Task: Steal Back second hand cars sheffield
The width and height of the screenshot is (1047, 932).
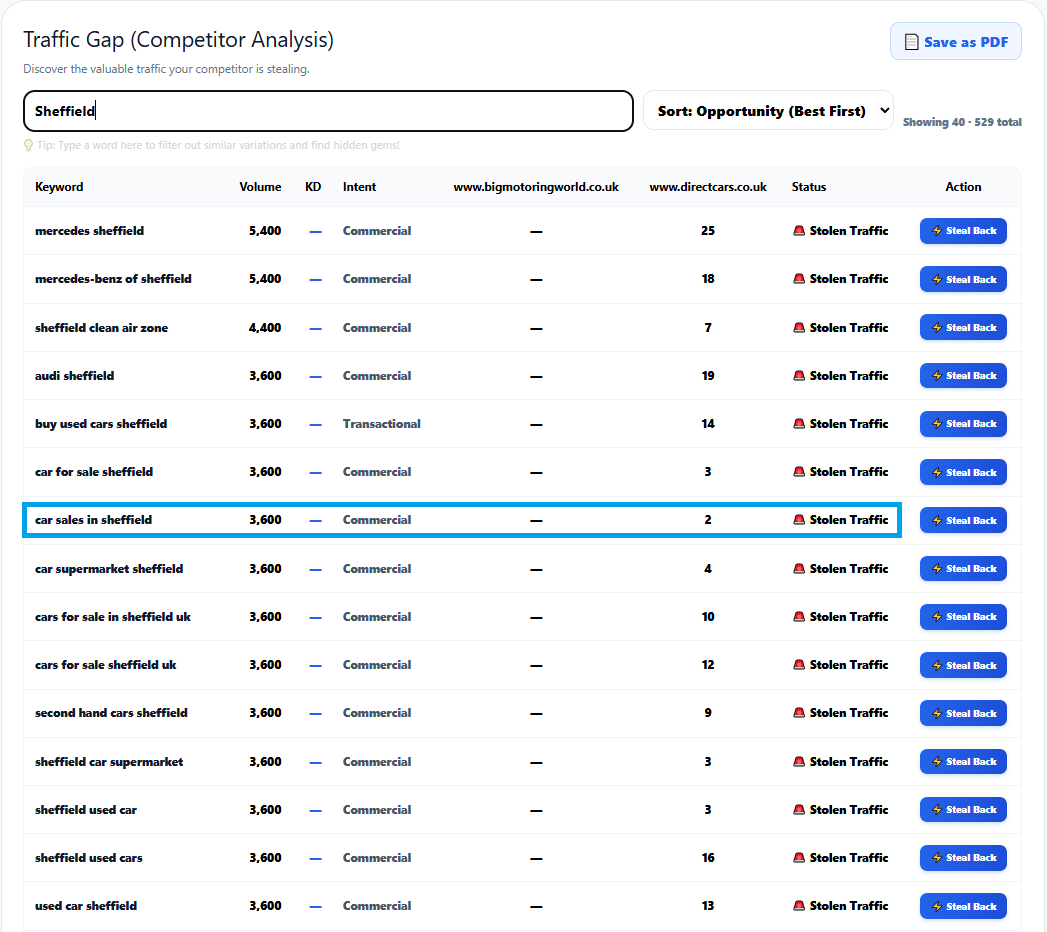Action: 964,713
